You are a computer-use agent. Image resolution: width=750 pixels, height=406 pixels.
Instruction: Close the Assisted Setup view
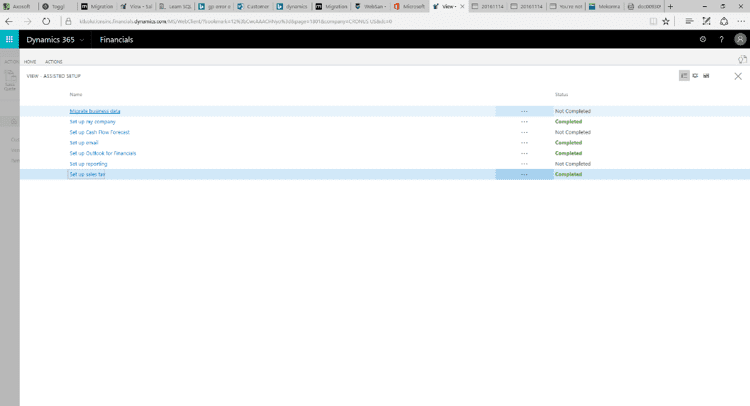(x=738, y=76)
